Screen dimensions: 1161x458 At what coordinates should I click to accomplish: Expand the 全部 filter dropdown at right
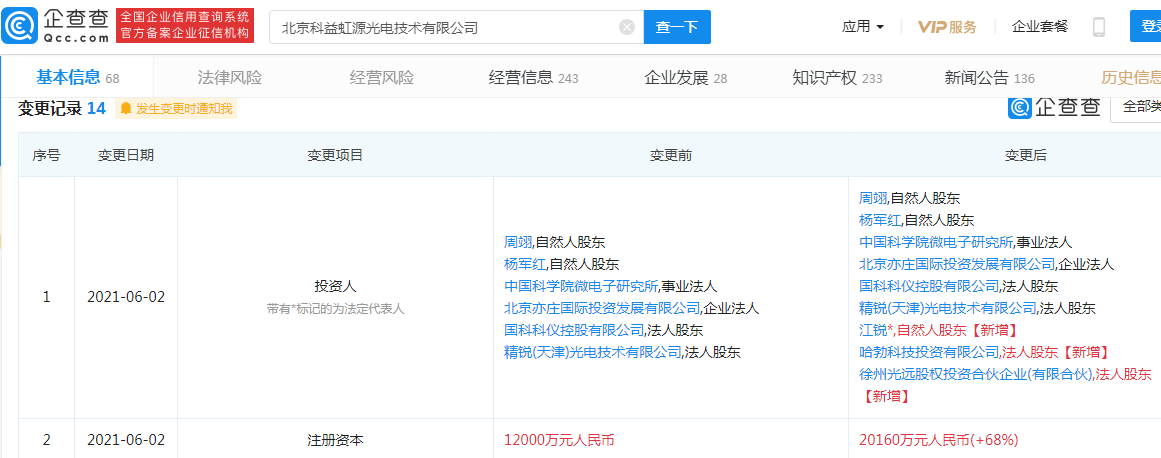point(1138,106)
